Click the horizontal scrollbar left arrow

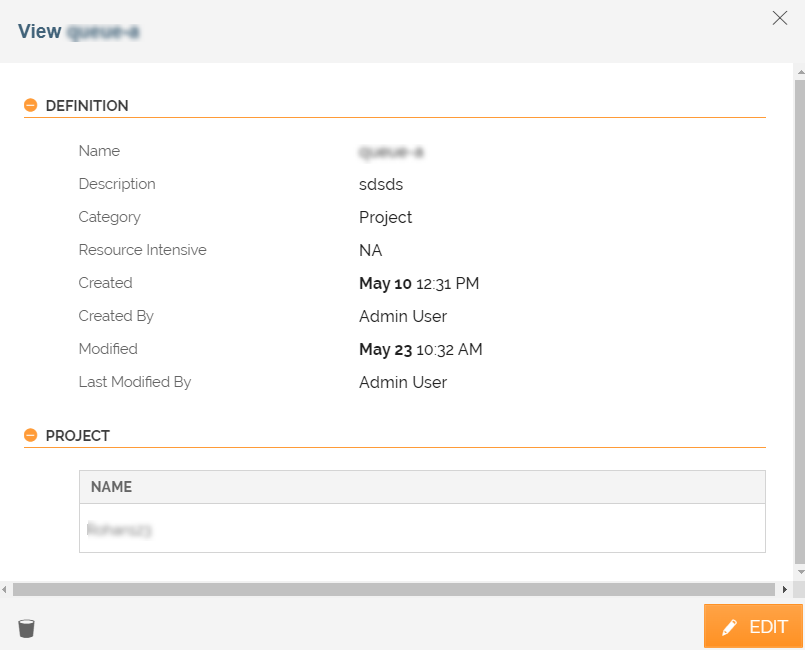tap(6, 590)
